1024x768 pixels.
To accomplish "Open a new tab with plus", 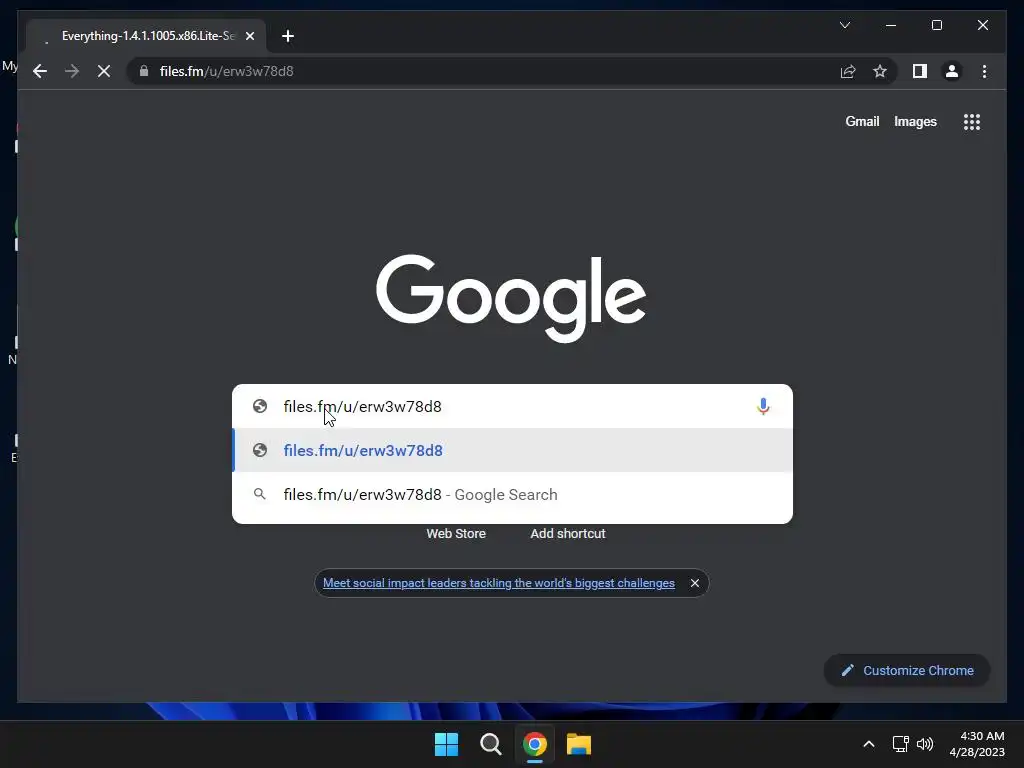I will tap(288, 36).
